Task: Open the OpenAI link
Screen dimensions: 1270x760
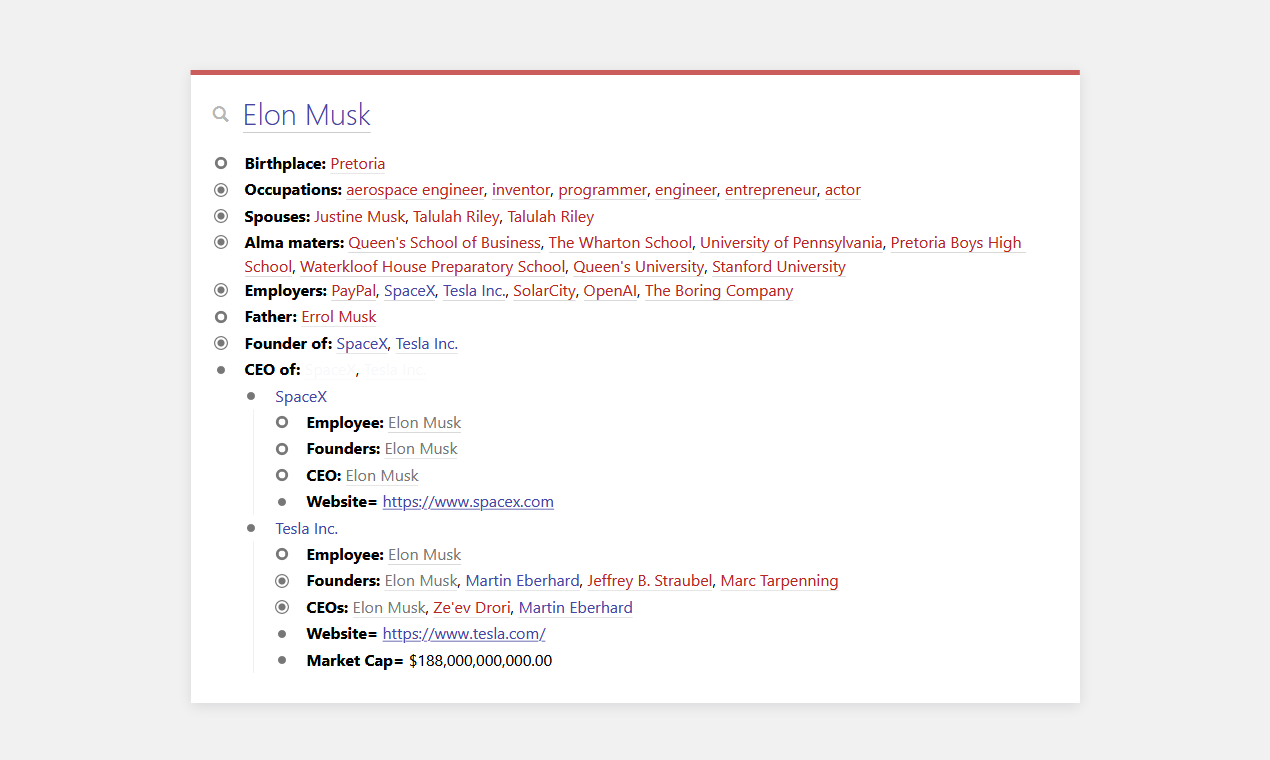Action: 610,291
